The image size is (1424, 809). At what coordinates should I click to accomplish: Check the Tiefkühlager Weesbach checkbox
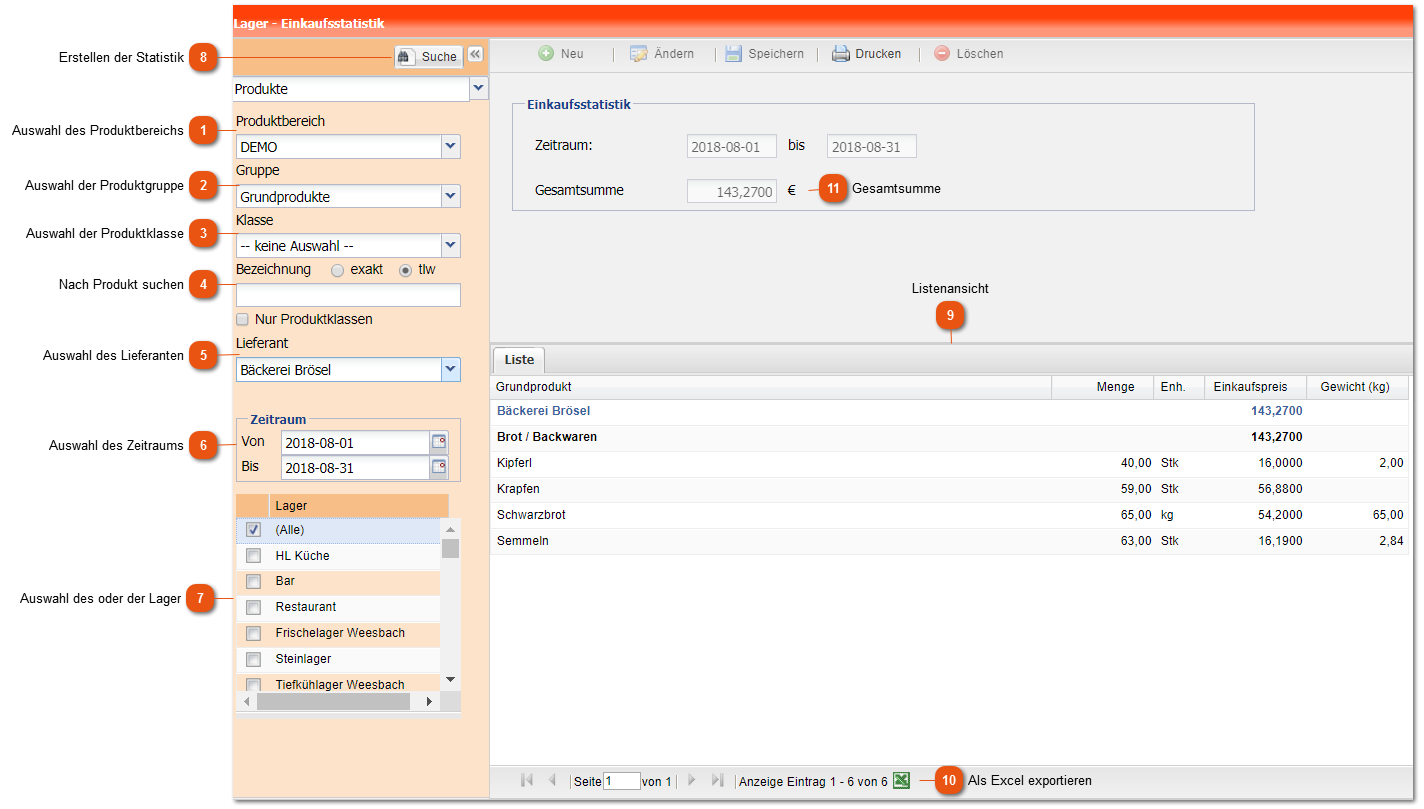click(x=253, y=685)
